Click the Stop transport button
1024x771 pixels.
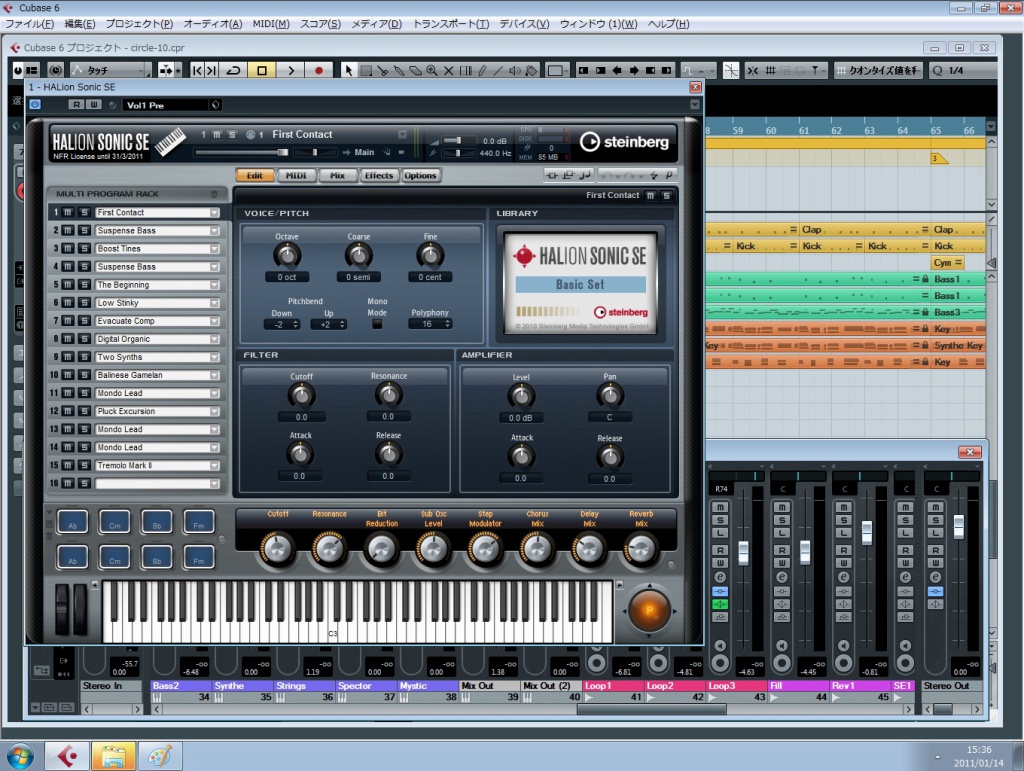tap(262, 71)
